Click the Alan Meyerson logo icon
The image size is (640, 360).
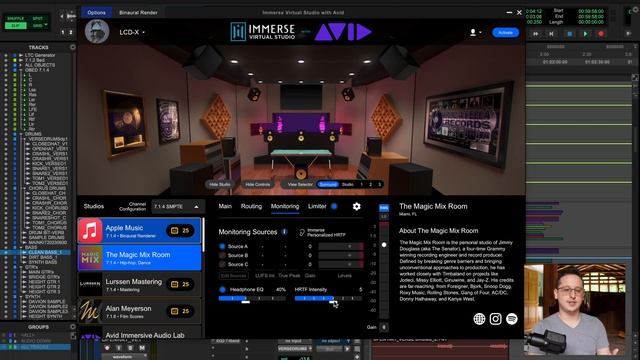coord(90,311)
